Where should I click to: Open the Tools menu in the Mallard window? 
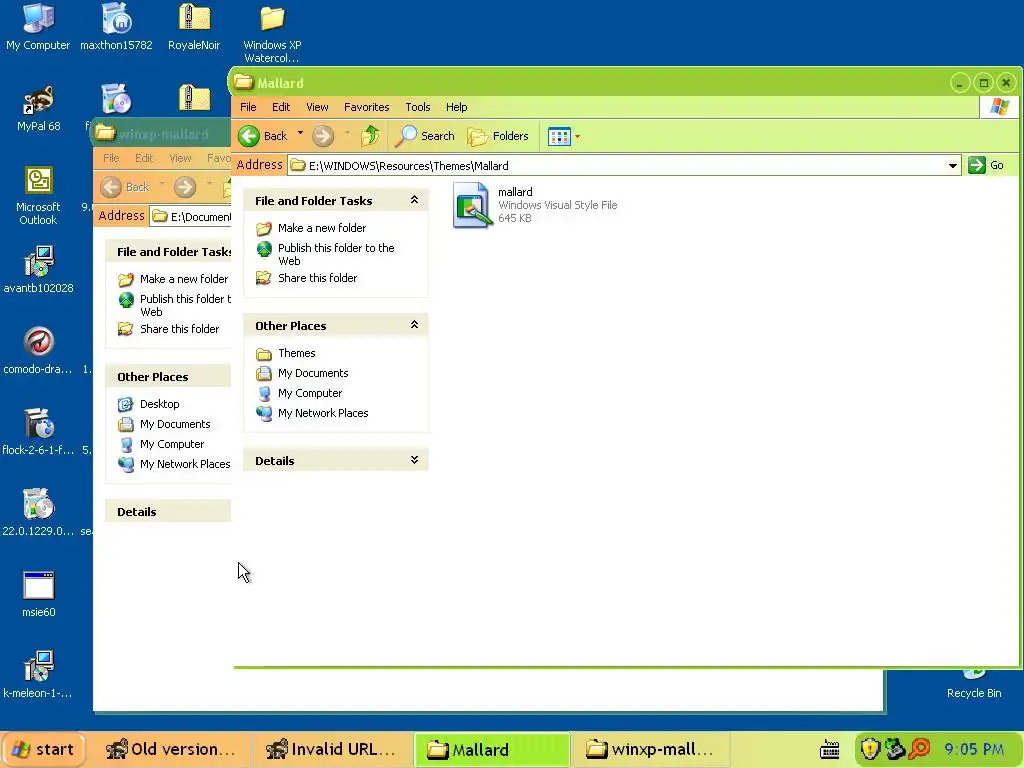click(417, 107)
